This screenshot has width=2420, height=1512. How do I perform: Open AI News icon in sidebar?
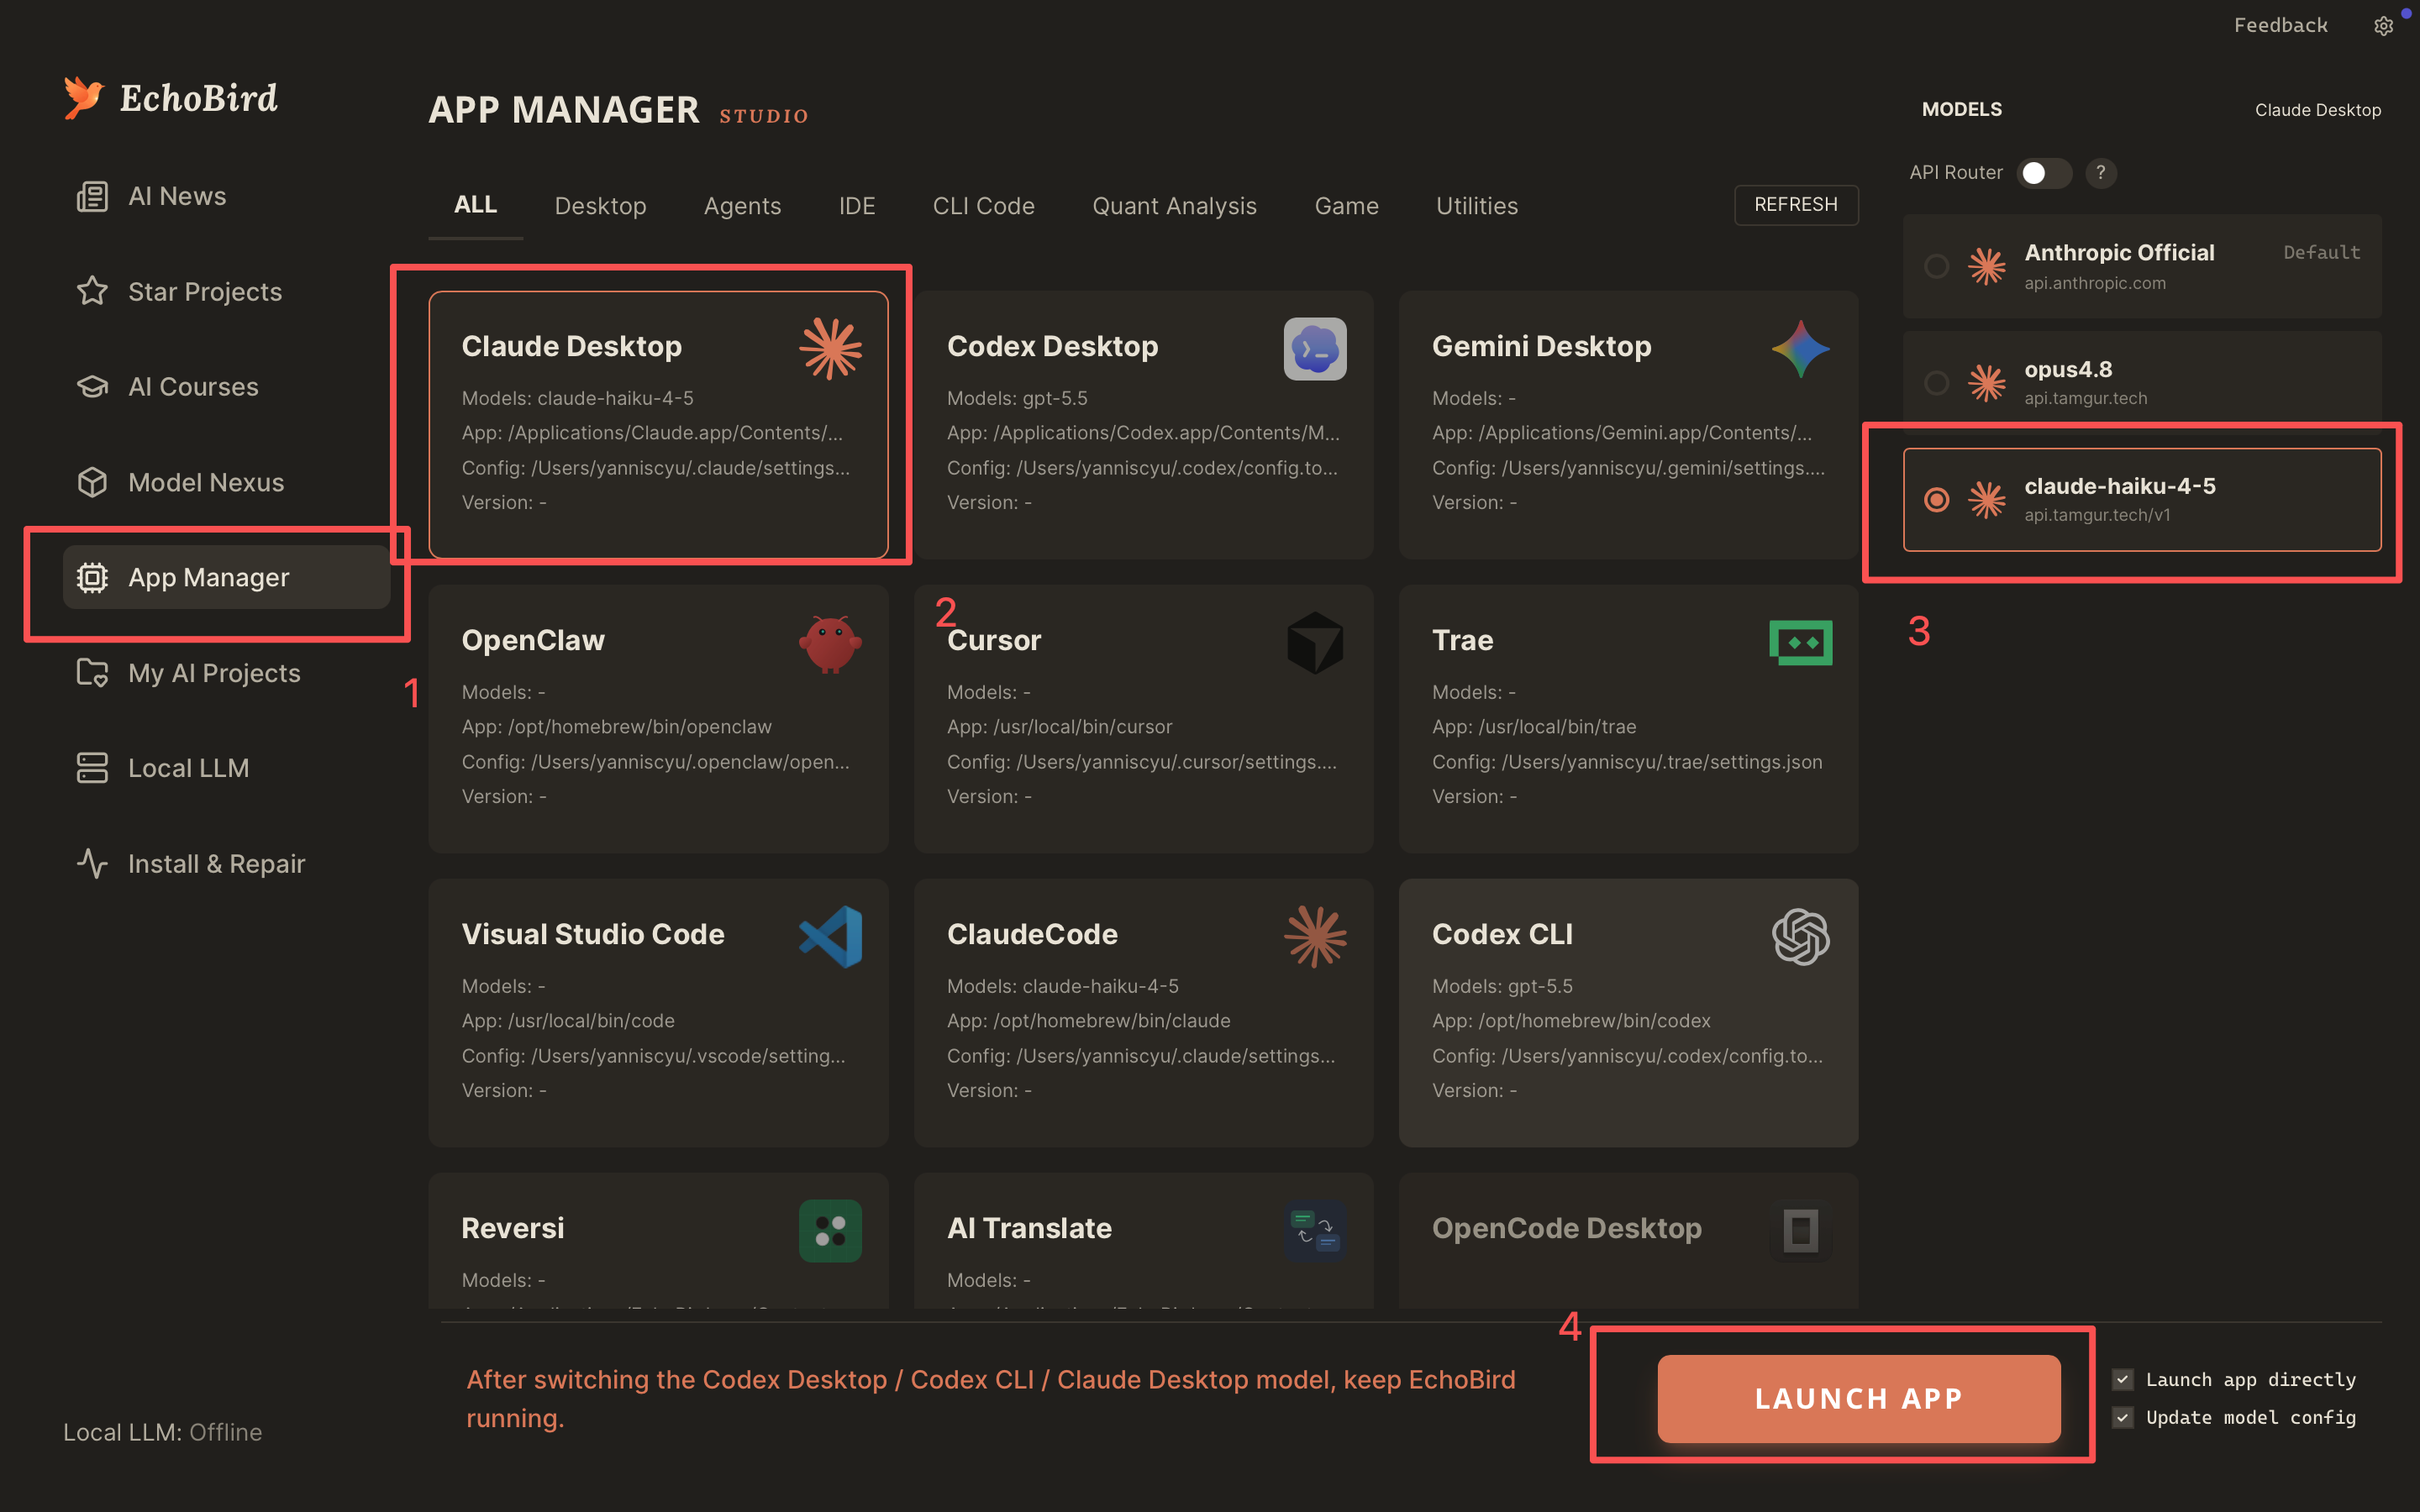pyautogui.click(x=92, y=196)
